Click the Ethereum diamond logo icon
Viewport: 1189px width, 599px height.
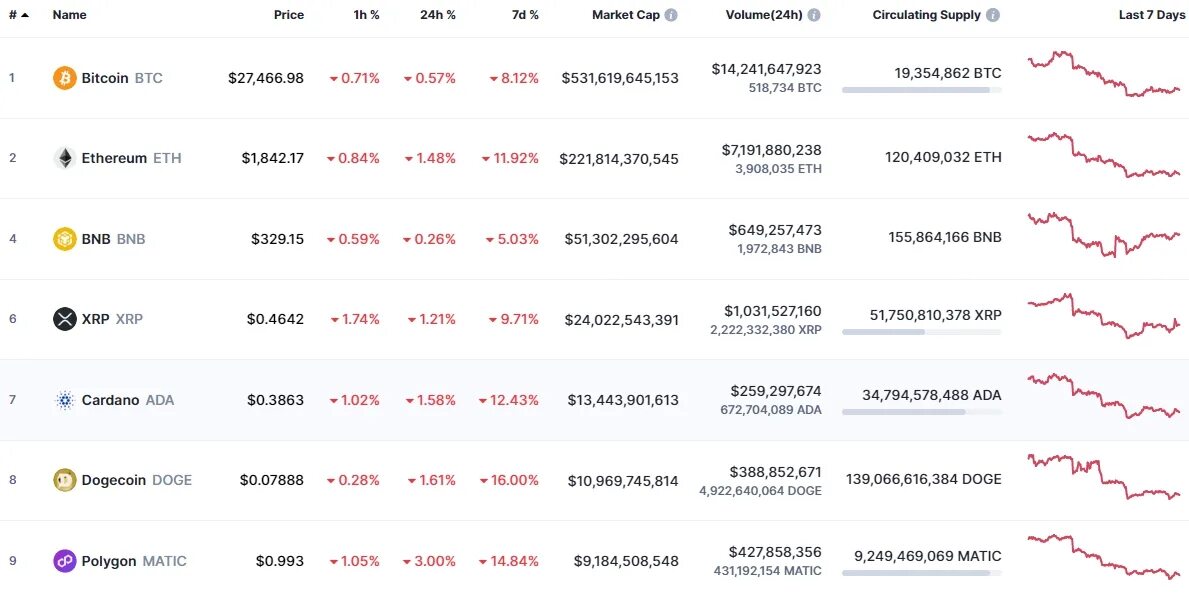(x=64, y=158)
